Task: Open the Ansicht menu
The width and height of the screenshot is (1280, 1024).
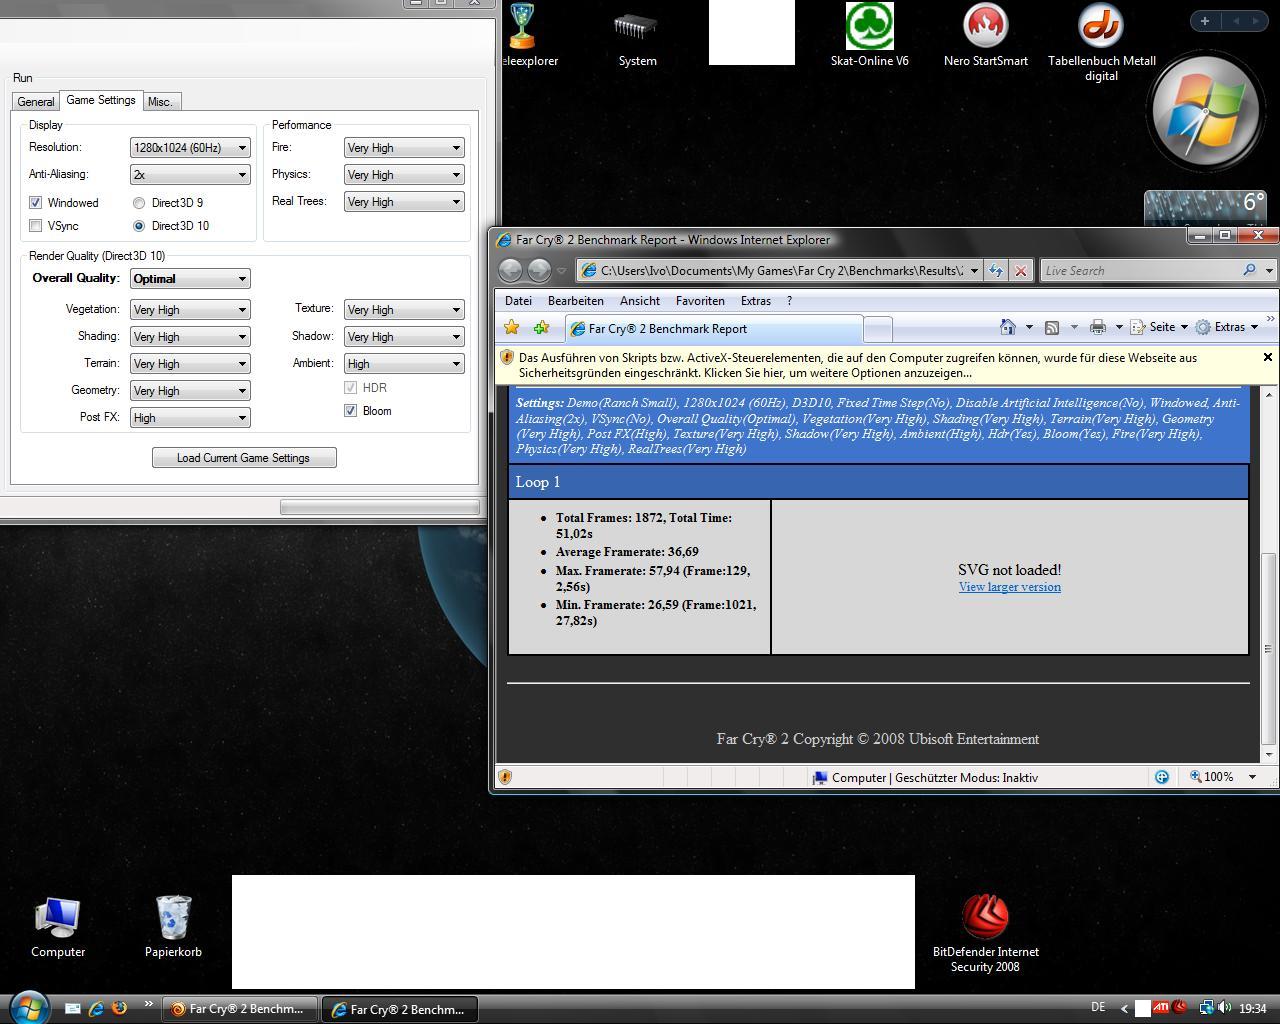Action: tap(639, 300)
